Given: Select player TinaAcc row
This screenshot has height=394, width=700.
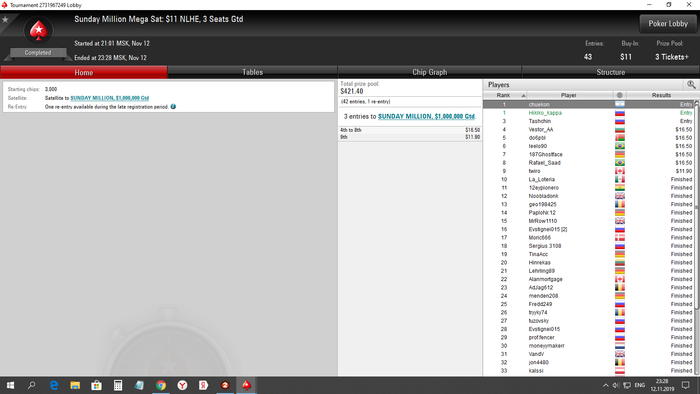Looking at the screenshot, I should (x=589, y=254).
